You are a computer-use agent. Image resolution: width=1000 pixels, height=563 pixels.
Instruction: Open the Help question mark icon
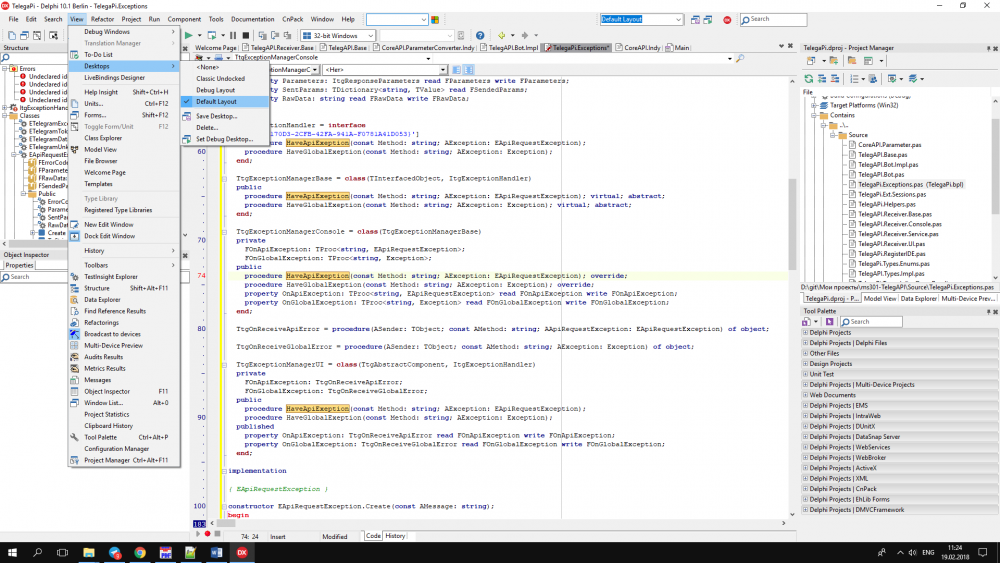coord(480,36)
